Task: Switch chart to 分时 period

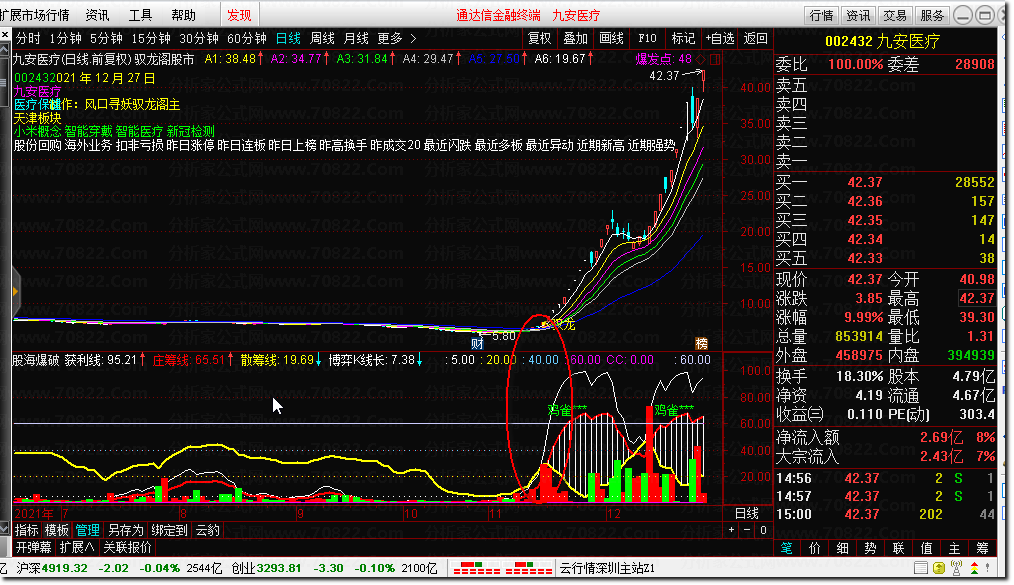Action: tap(28, 39)
